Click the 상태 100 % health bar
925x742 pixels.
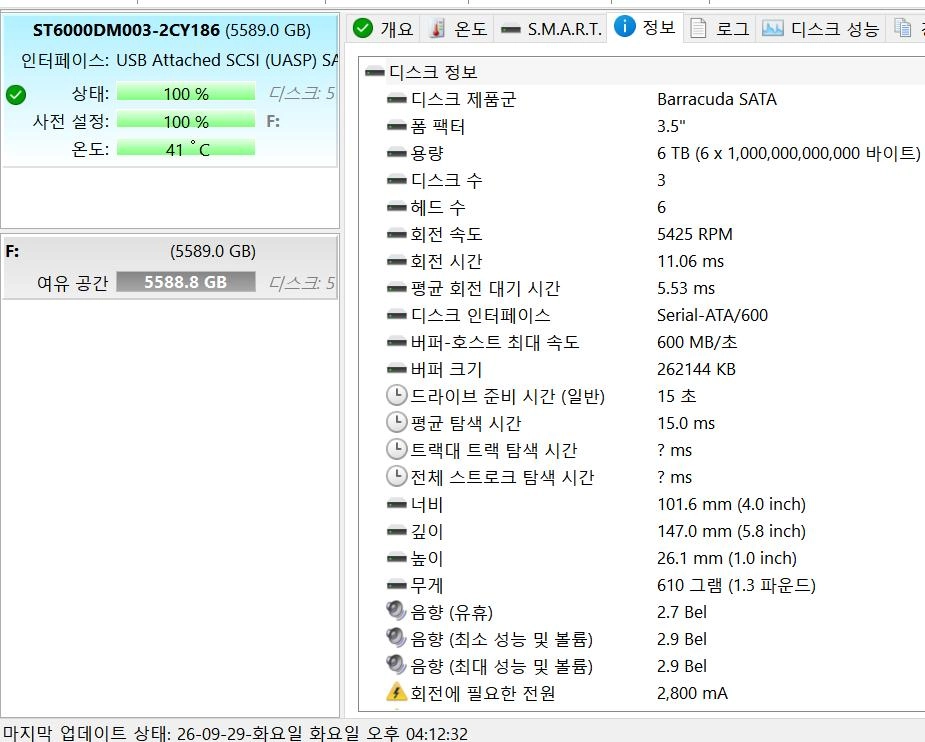click(186, 94)
